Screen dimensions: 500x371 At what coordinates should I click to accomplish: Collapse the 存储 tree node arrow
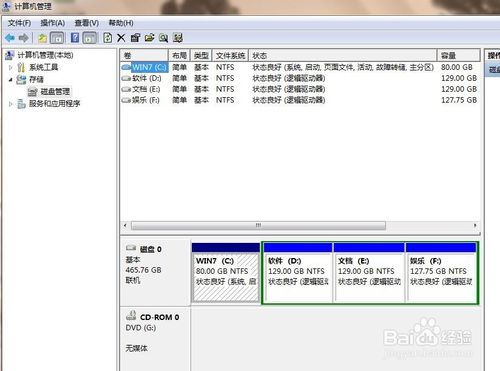click(x=11, y=80)
